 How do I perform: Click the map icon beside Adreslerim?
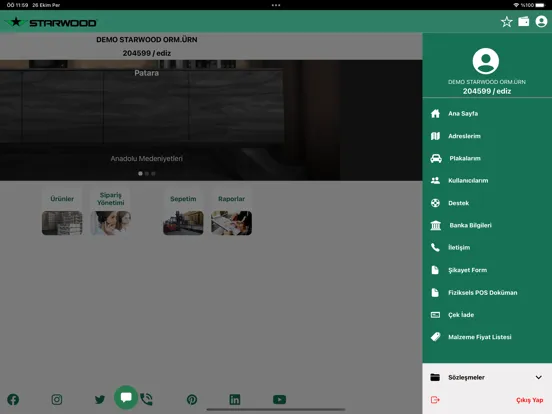click(435, 136)
